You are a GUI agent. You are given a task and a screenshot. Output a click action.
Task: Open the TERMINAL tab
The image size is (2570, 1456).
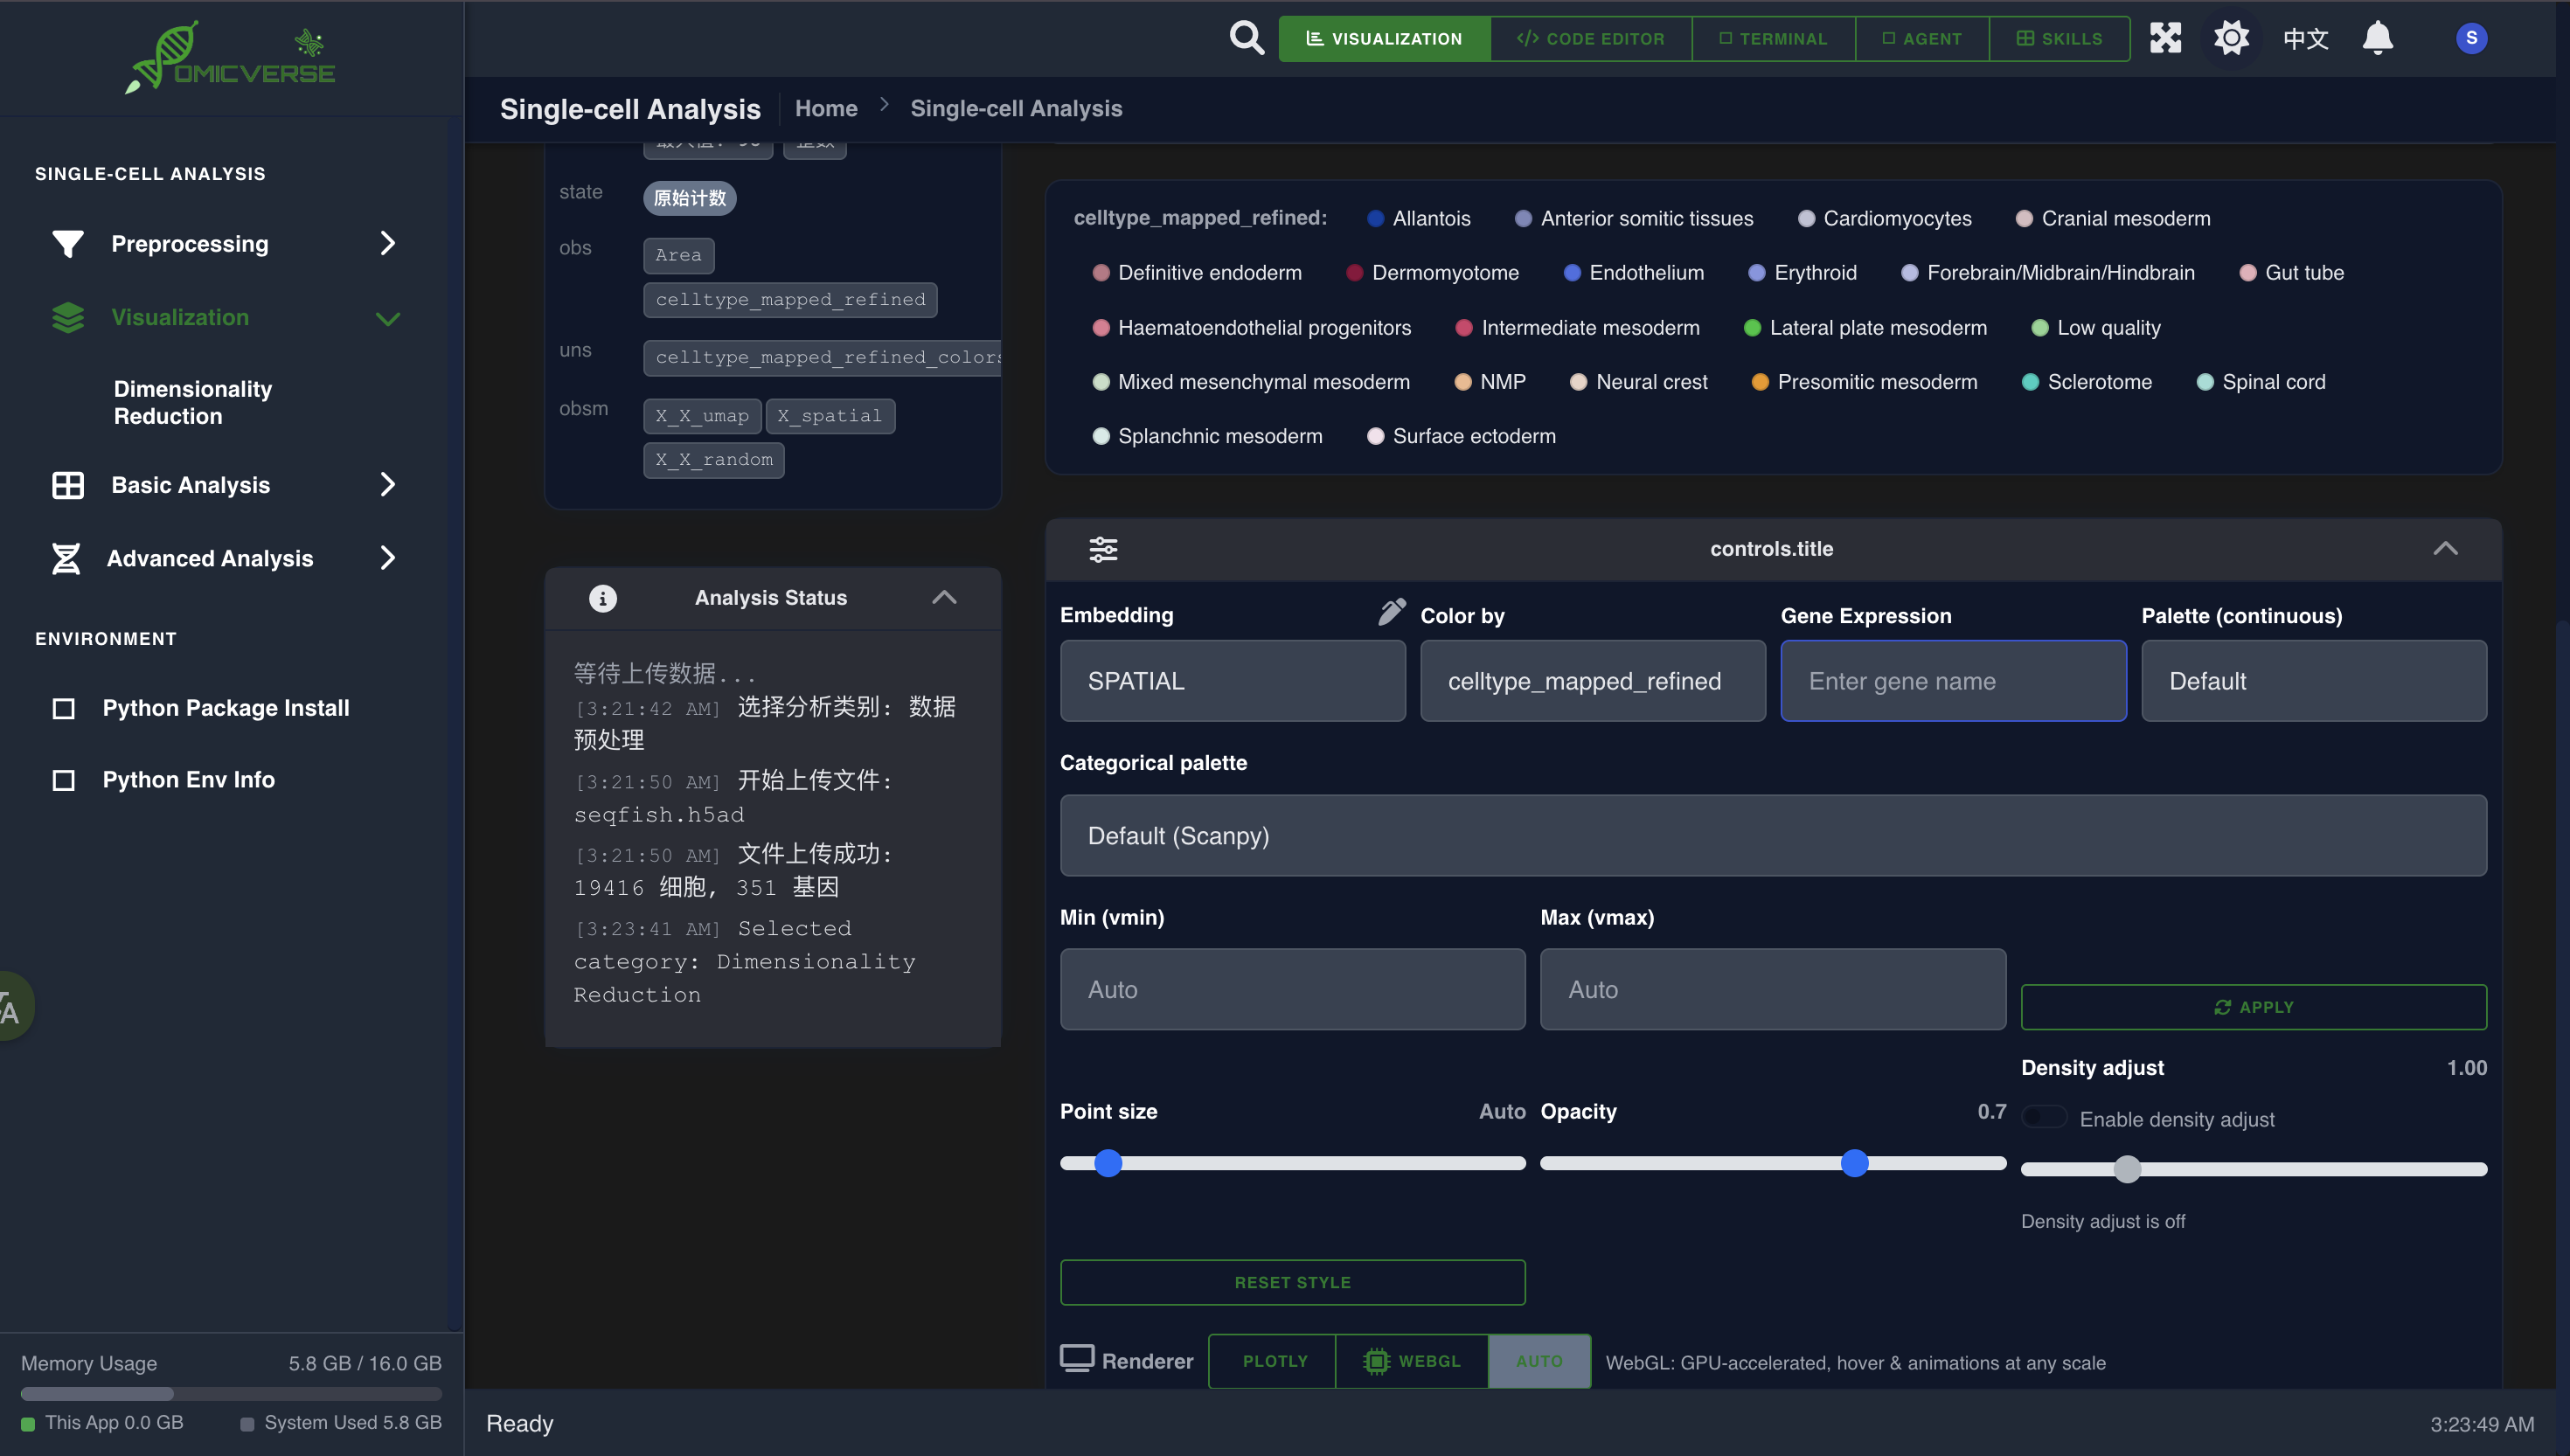click(1773, 38)
